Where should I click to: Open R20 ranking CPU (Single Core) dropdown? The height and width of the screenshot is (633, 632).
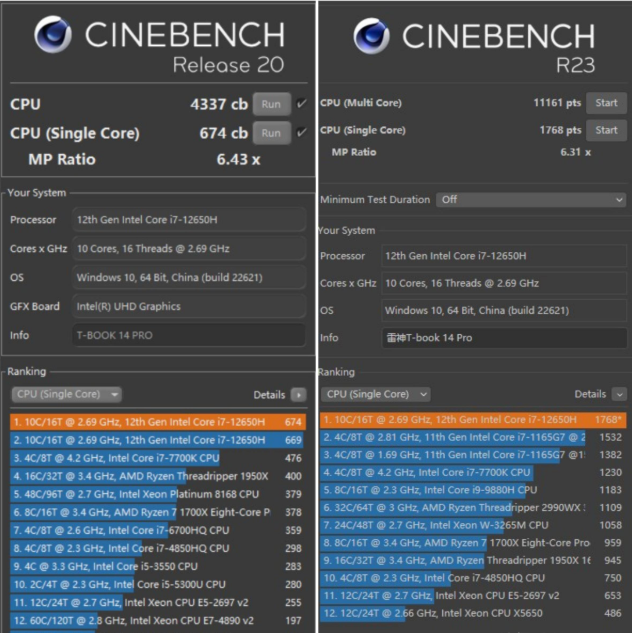[66, 394]
